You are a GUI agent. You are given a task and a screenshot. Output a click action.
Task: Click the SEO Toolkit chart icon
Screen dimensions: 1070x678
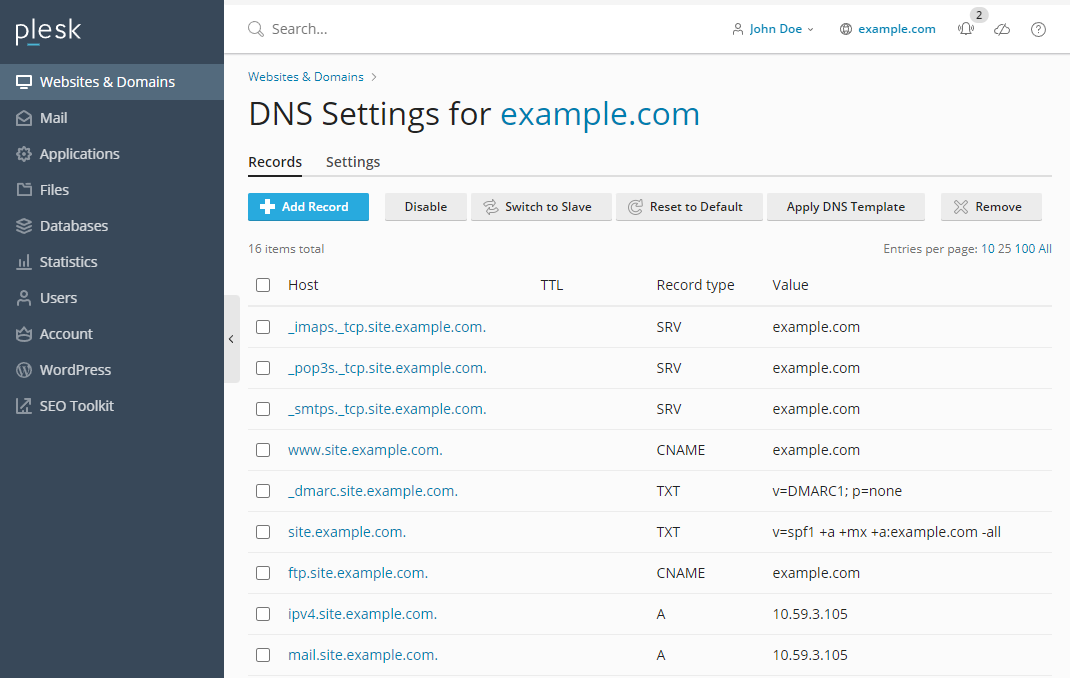tap(24, 406)
